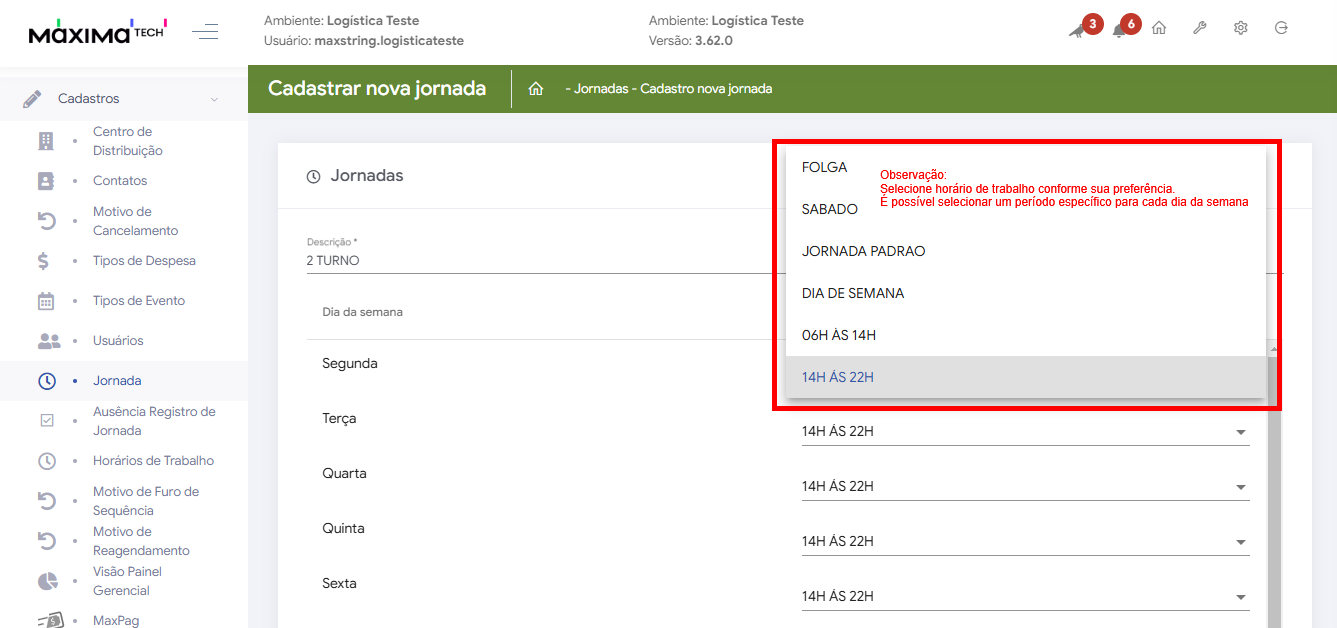The width and height of the screenshot is (1337, 628).
Task: Open the wrench tools icon
Action: [1200, 28]
